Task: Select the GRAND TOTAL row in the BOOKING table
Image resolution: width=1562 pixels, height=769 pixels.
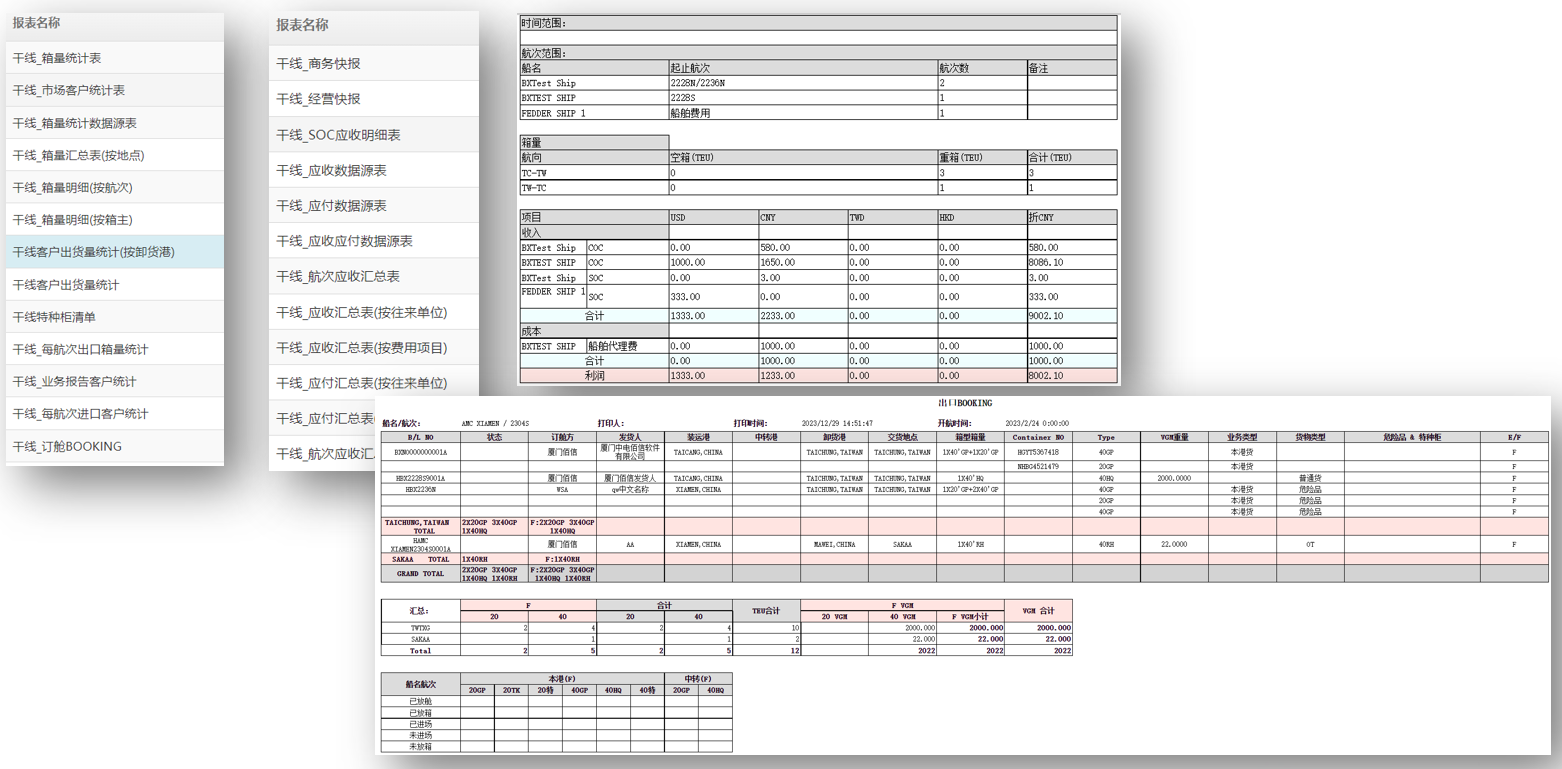Action: [420, 574]
